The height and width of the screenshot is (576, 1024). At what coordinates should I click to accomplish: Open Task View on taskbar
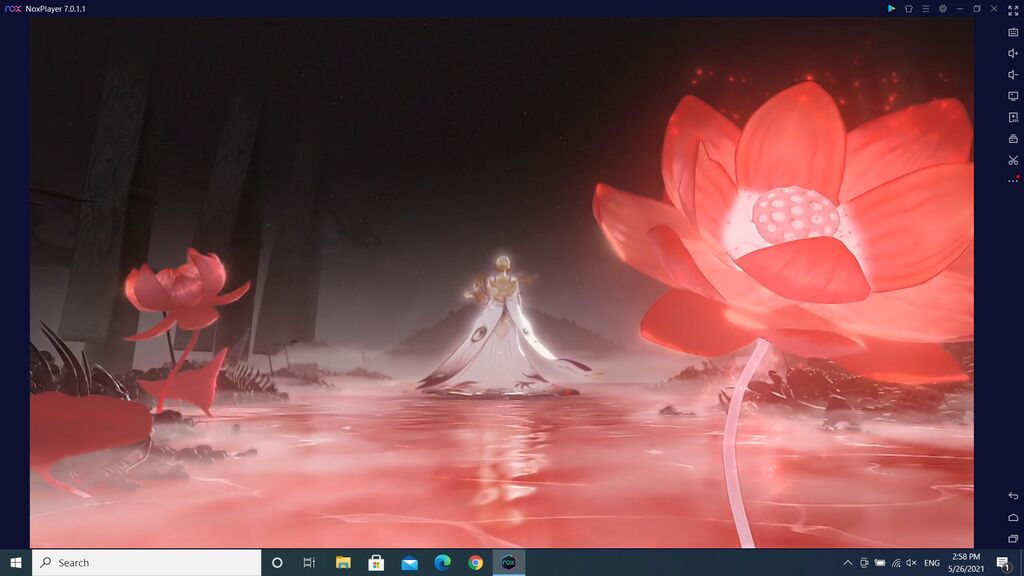tap(310, 562)
